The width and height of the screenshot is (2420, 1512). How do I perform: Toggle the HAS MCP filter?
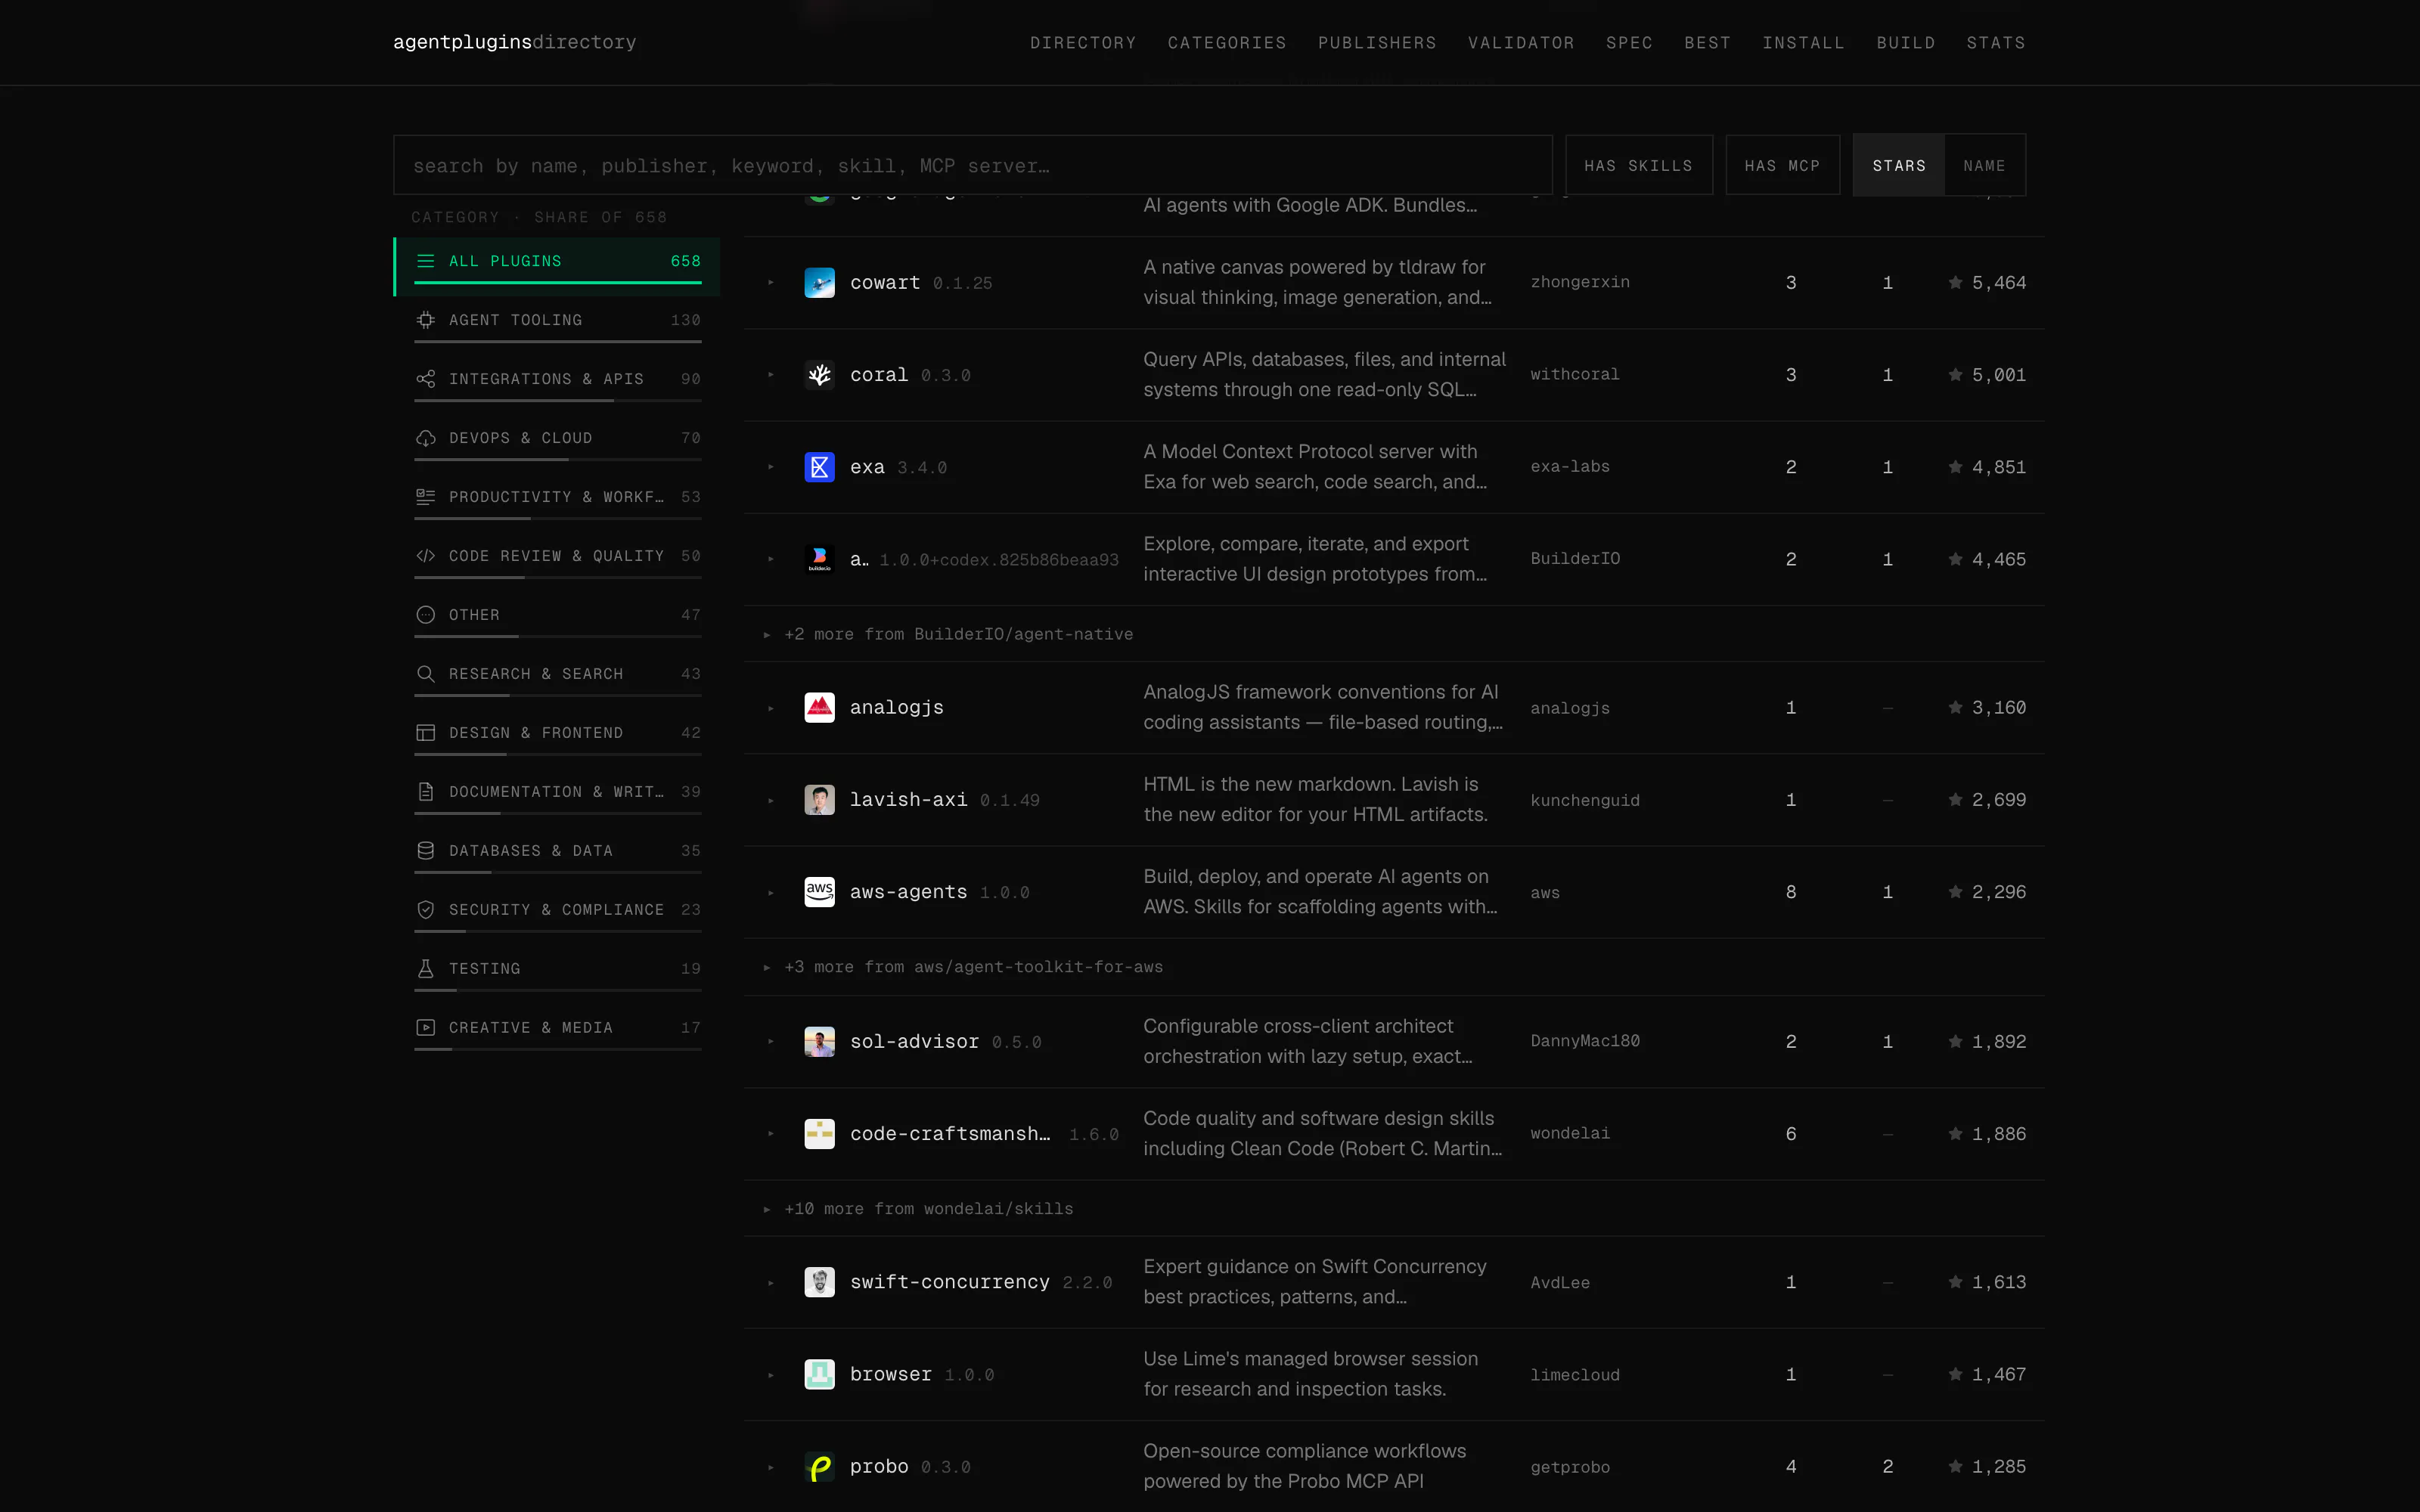[1782, 165]
